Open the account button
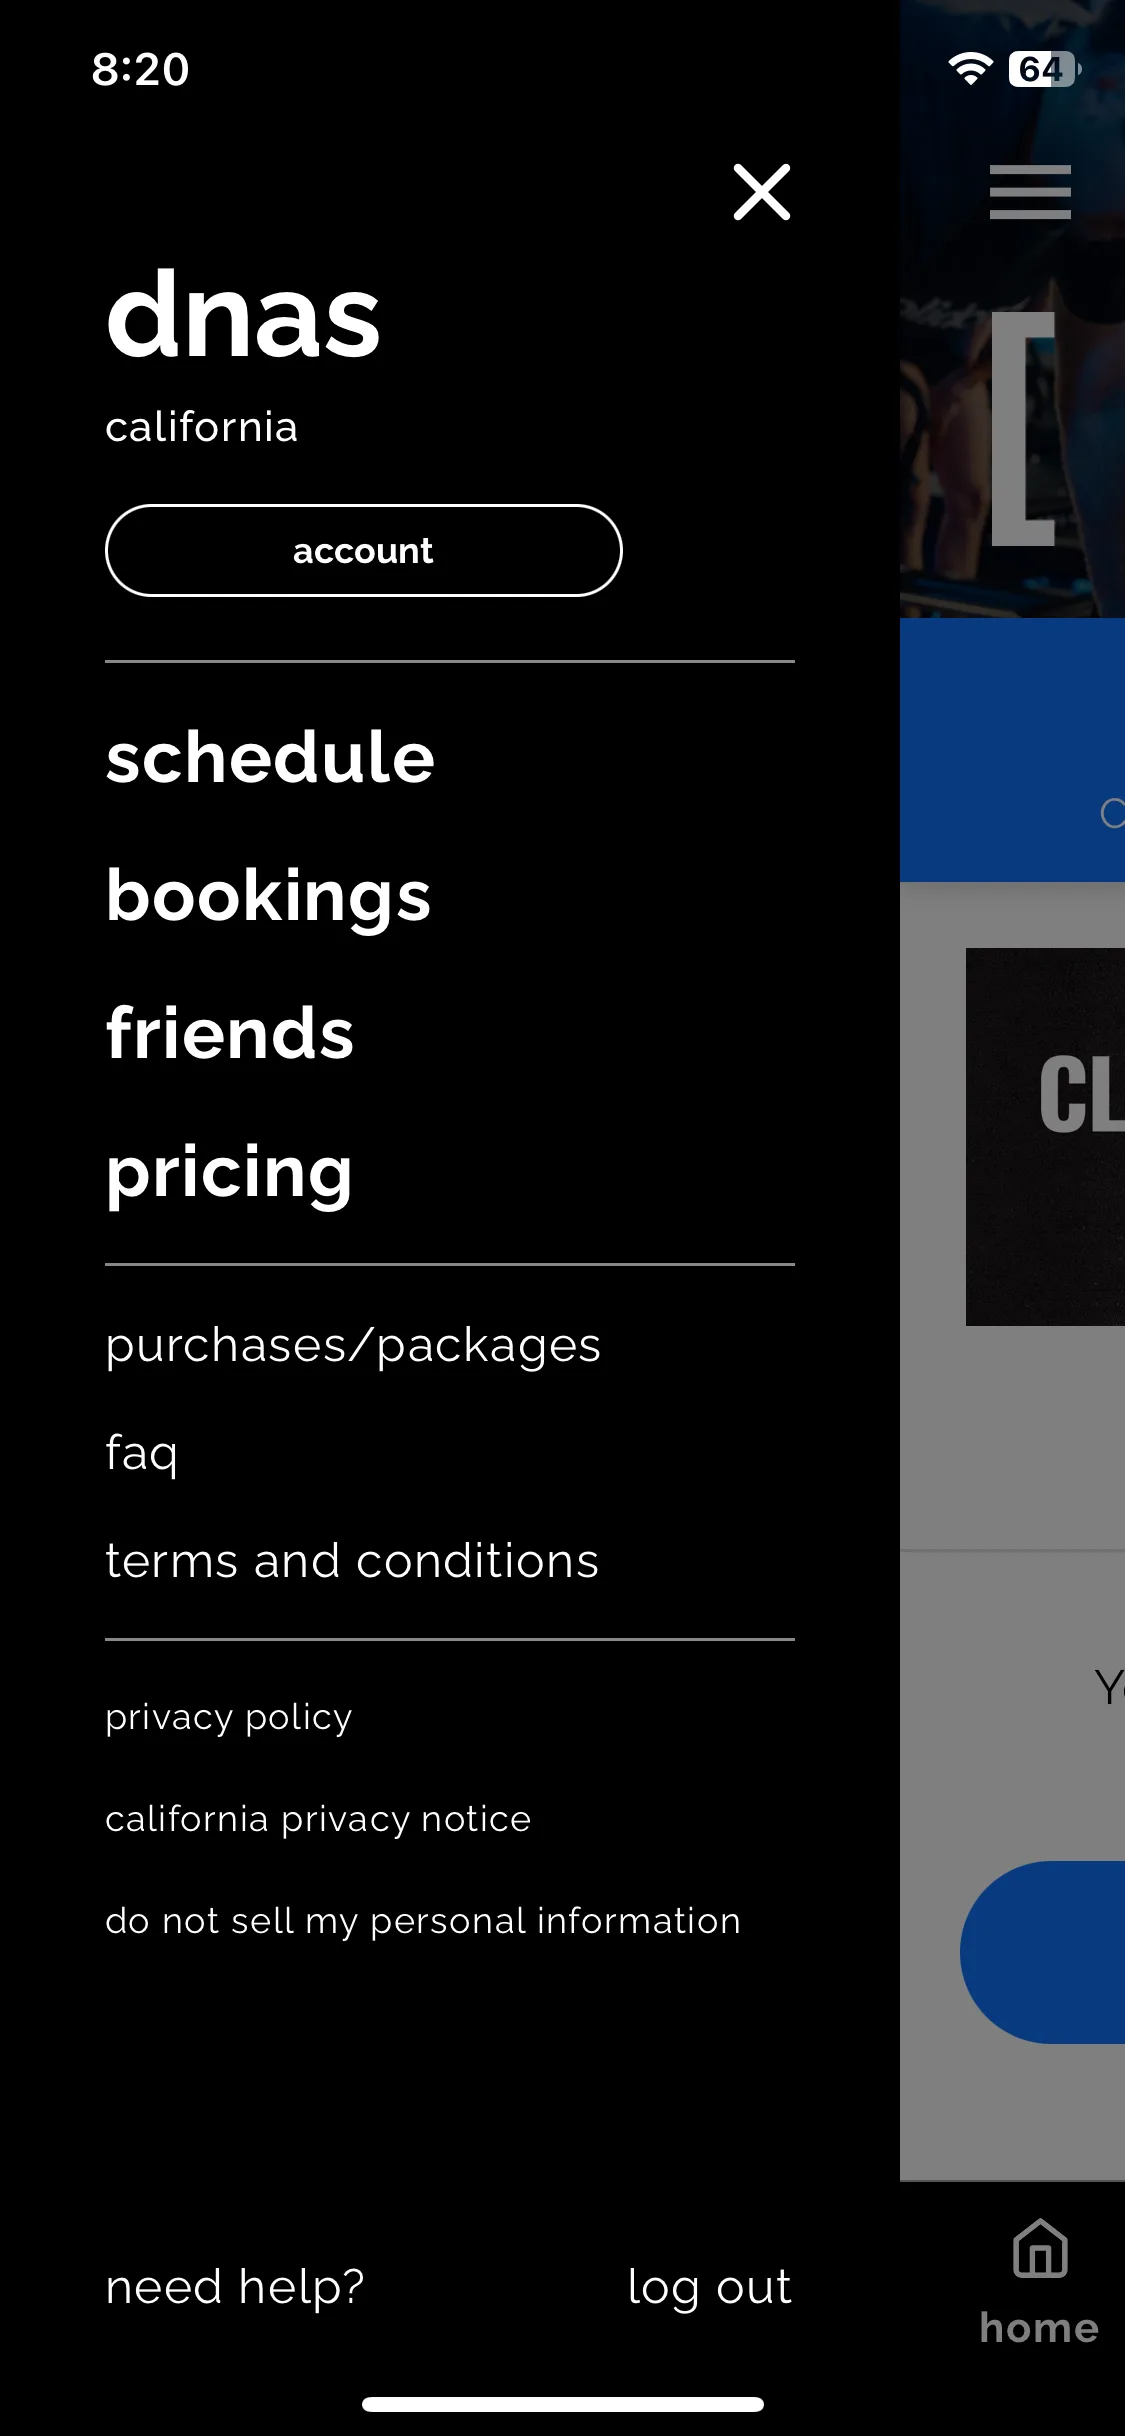The width and height of the screenshot is (1125, 2436). 364,551
